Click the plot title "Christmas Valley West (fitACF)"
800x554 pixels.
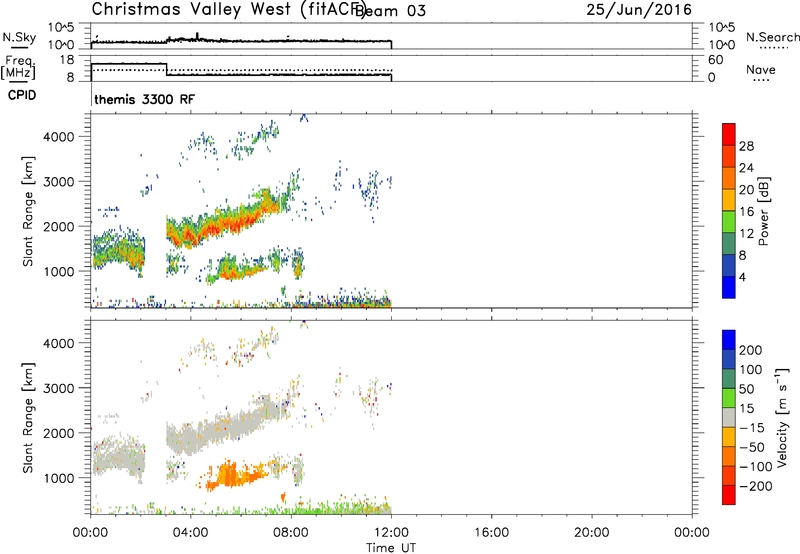tap(229, 9)
